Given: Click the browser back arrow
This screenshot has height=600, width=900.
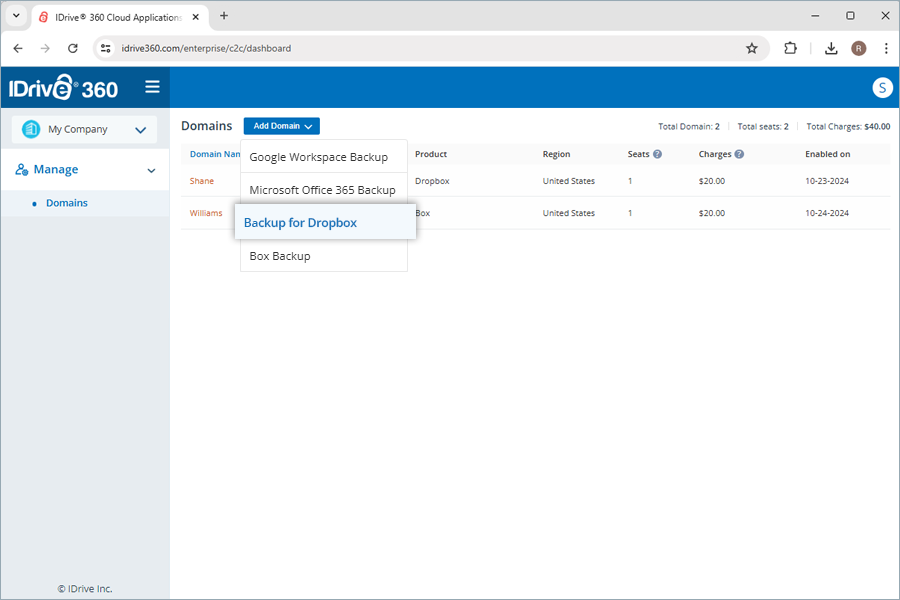Looking at the screenshot, I should 17,47.
